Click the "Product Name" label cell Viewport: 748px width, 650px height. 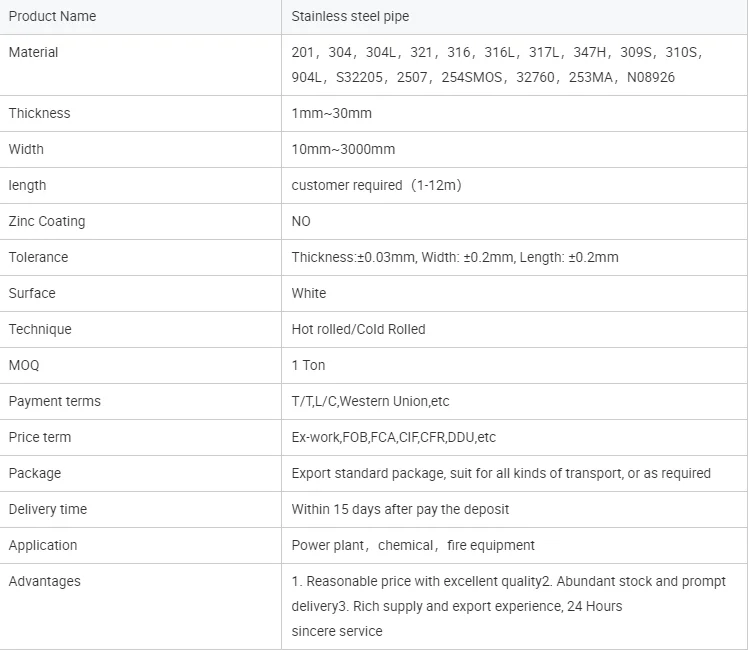52,16
